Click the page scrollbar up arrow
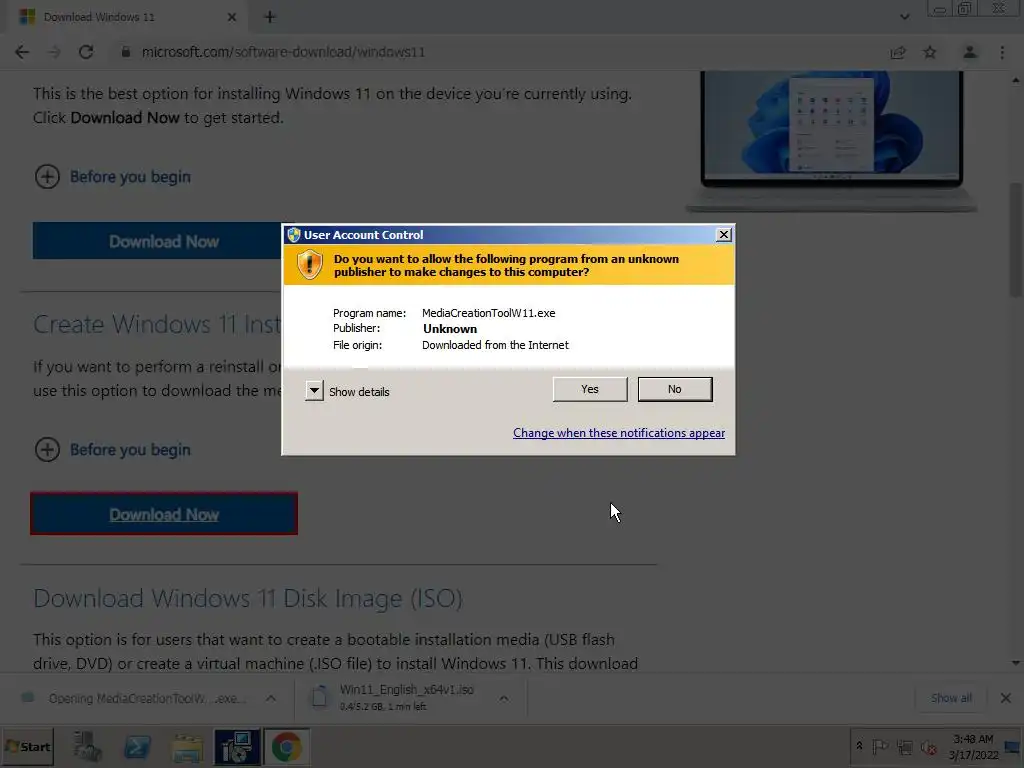 1016,80
